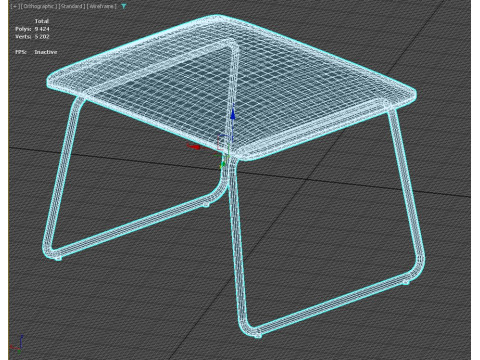Open the [+] general viewport menu
This screenshot has width=480, height=360.
(x=15, y=6)
